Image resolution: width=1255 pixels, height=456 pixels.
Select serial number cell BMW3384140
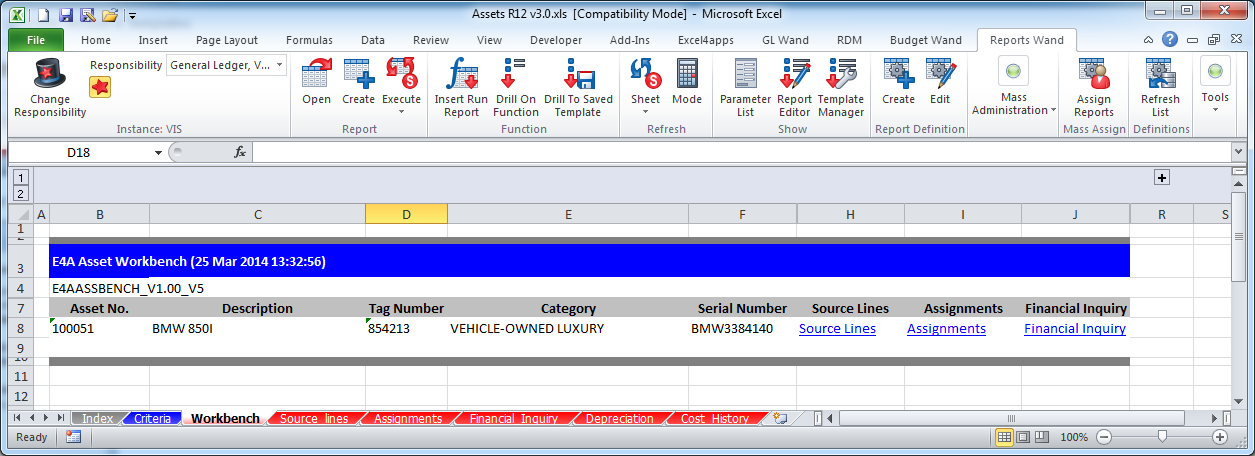pyautogui.click(x=742, y=328)
